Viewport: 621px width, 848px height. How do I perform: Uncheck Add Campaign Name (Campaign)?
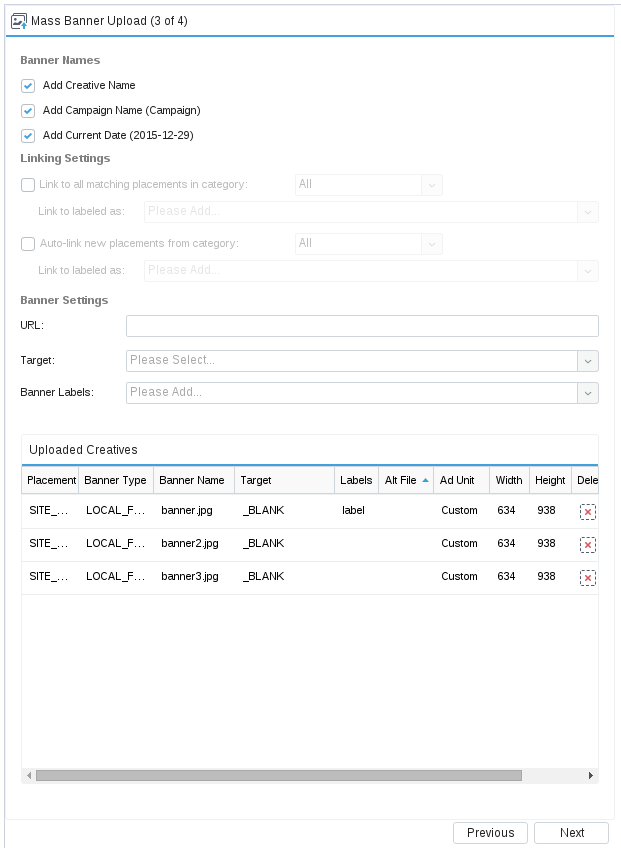28,110
